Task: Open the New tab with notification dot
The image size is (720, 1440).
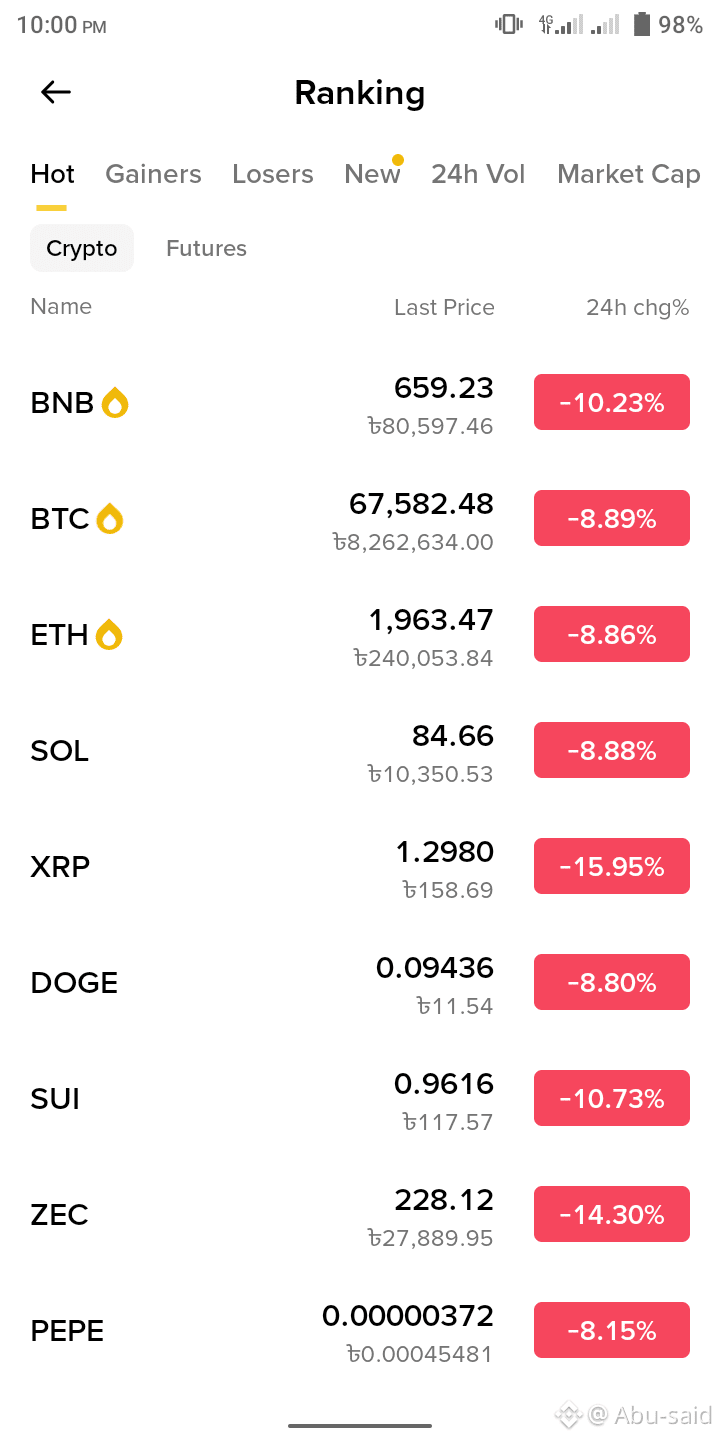Action: pyautogui.click(x=372, y=174)
